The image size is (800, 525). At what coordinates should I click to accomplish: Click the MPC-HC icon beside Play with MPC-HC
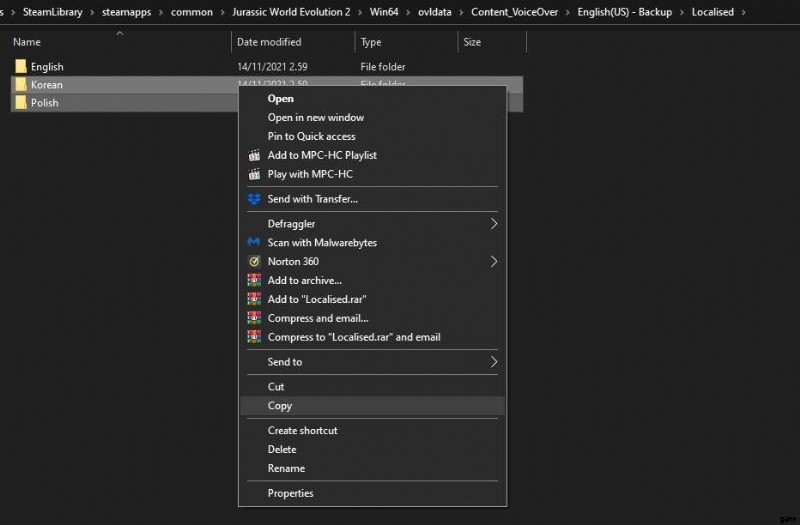pos(253,174)
